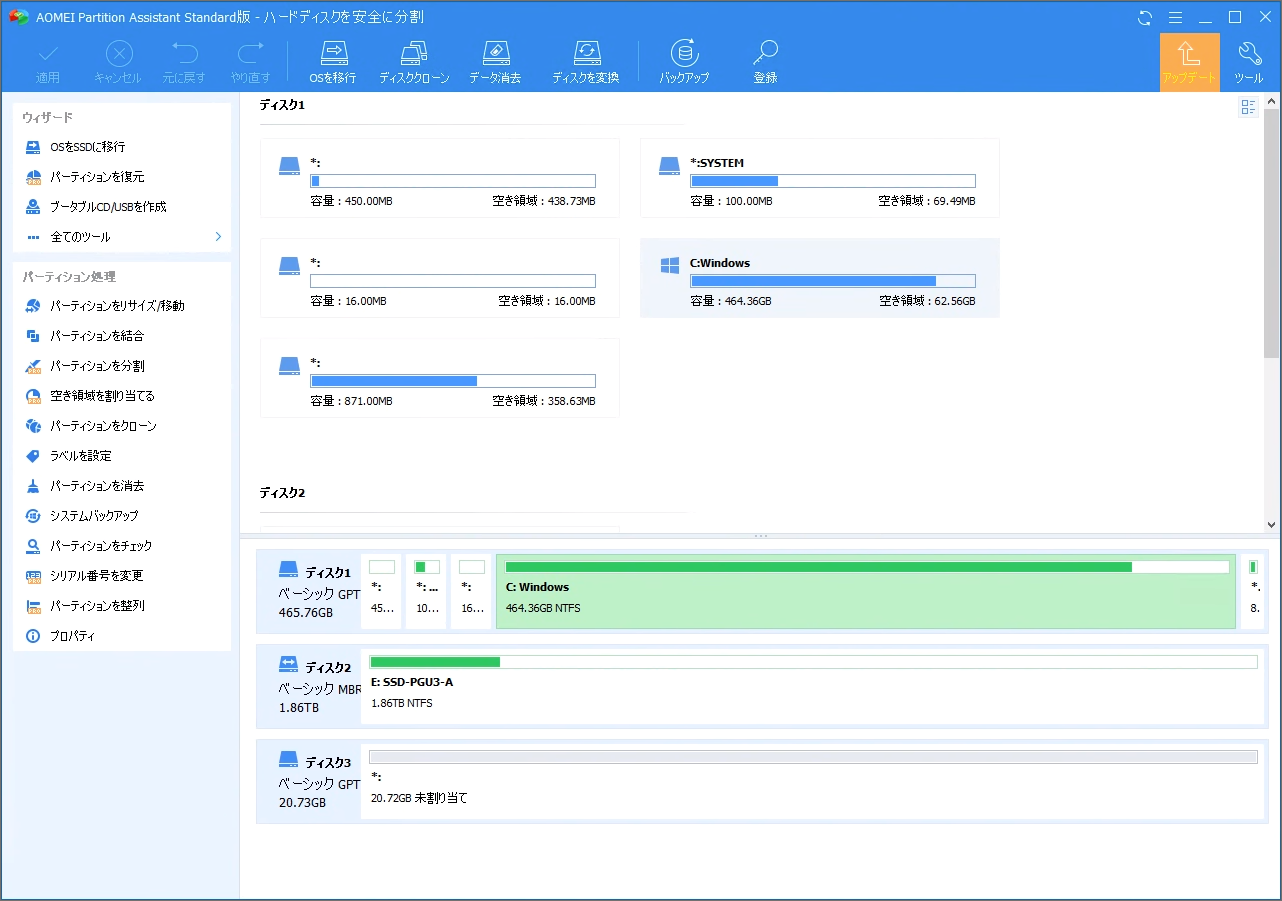
Task: Open the ディスククローン tool
Action: 414,62
